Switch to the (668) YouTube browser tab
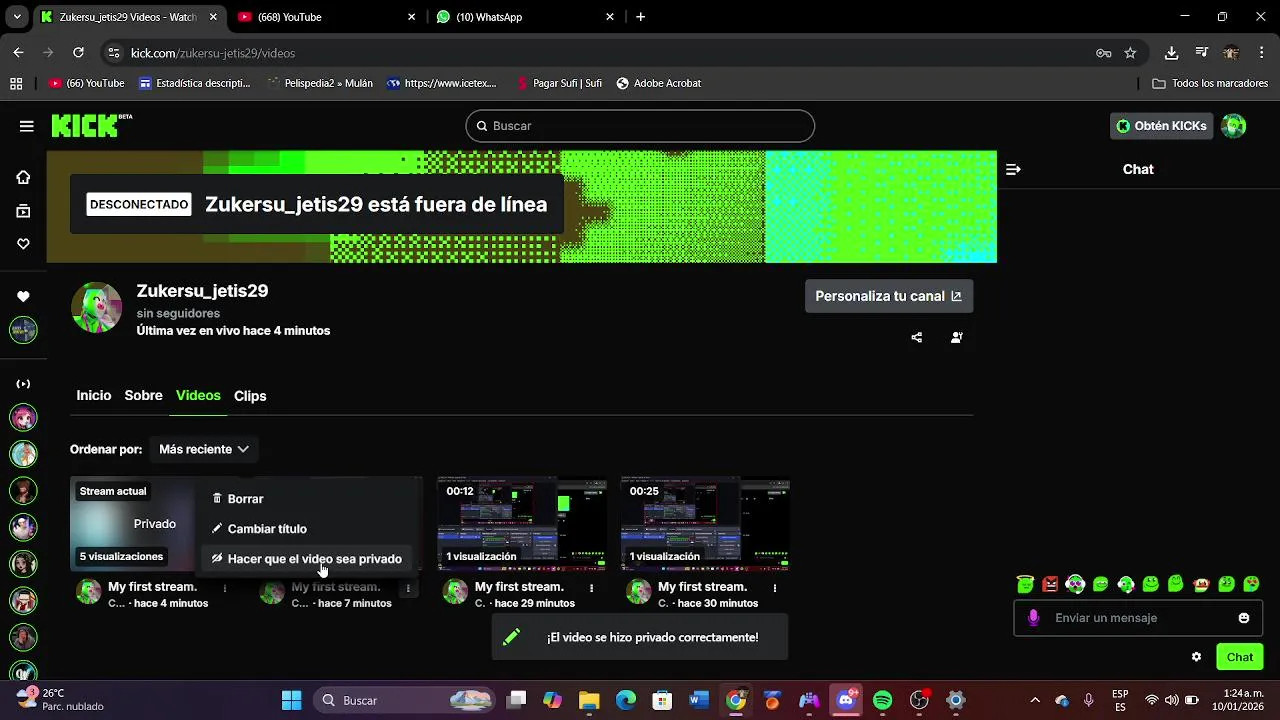 click(x=328, y=17)
